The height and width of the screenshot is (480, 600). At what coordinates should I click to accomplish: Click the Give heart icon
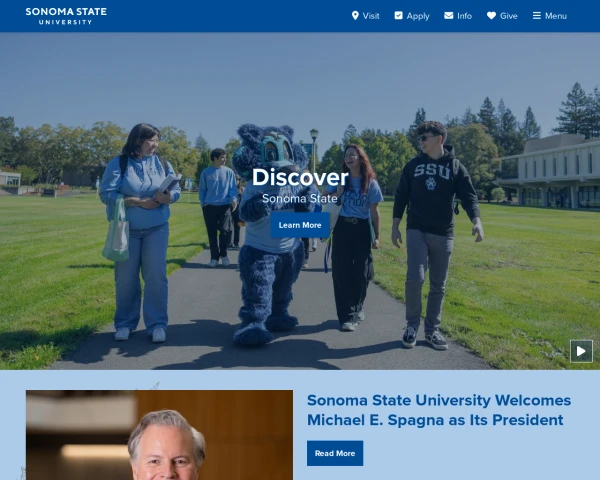point(491,15)
